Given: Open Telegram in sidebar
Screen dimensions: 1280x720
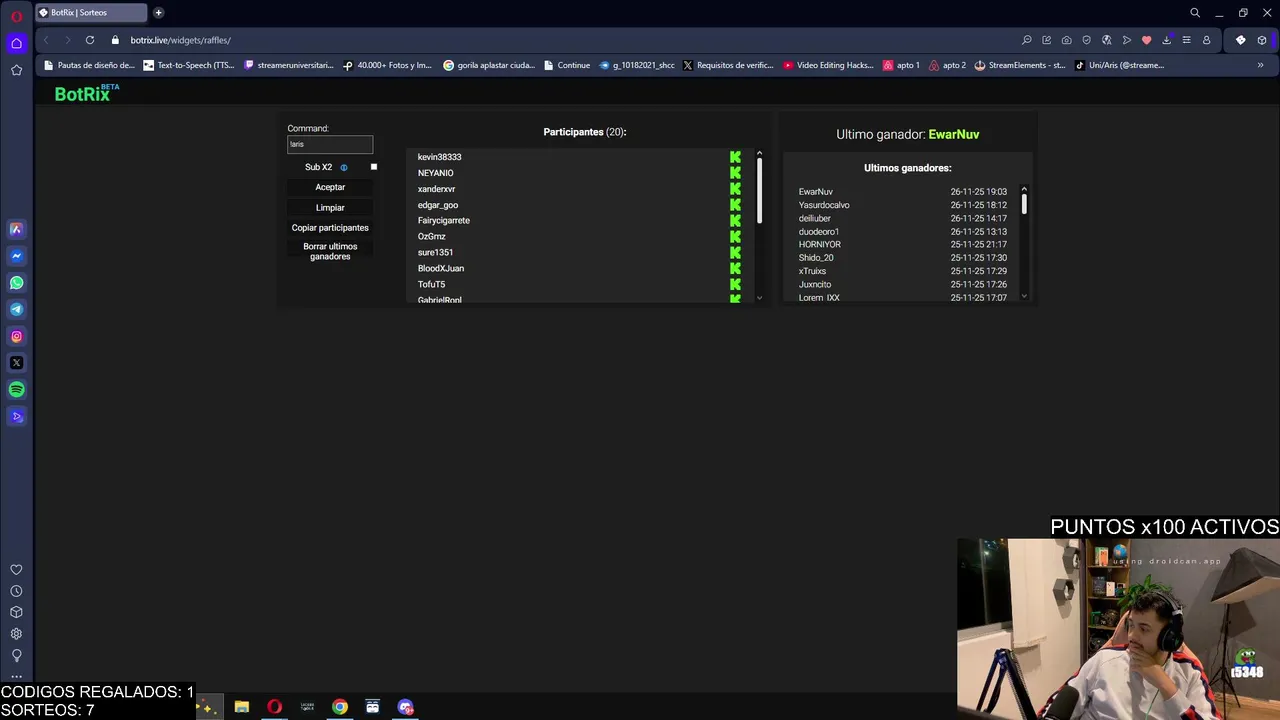Looking at the screenshot, I should click(16, 310).
